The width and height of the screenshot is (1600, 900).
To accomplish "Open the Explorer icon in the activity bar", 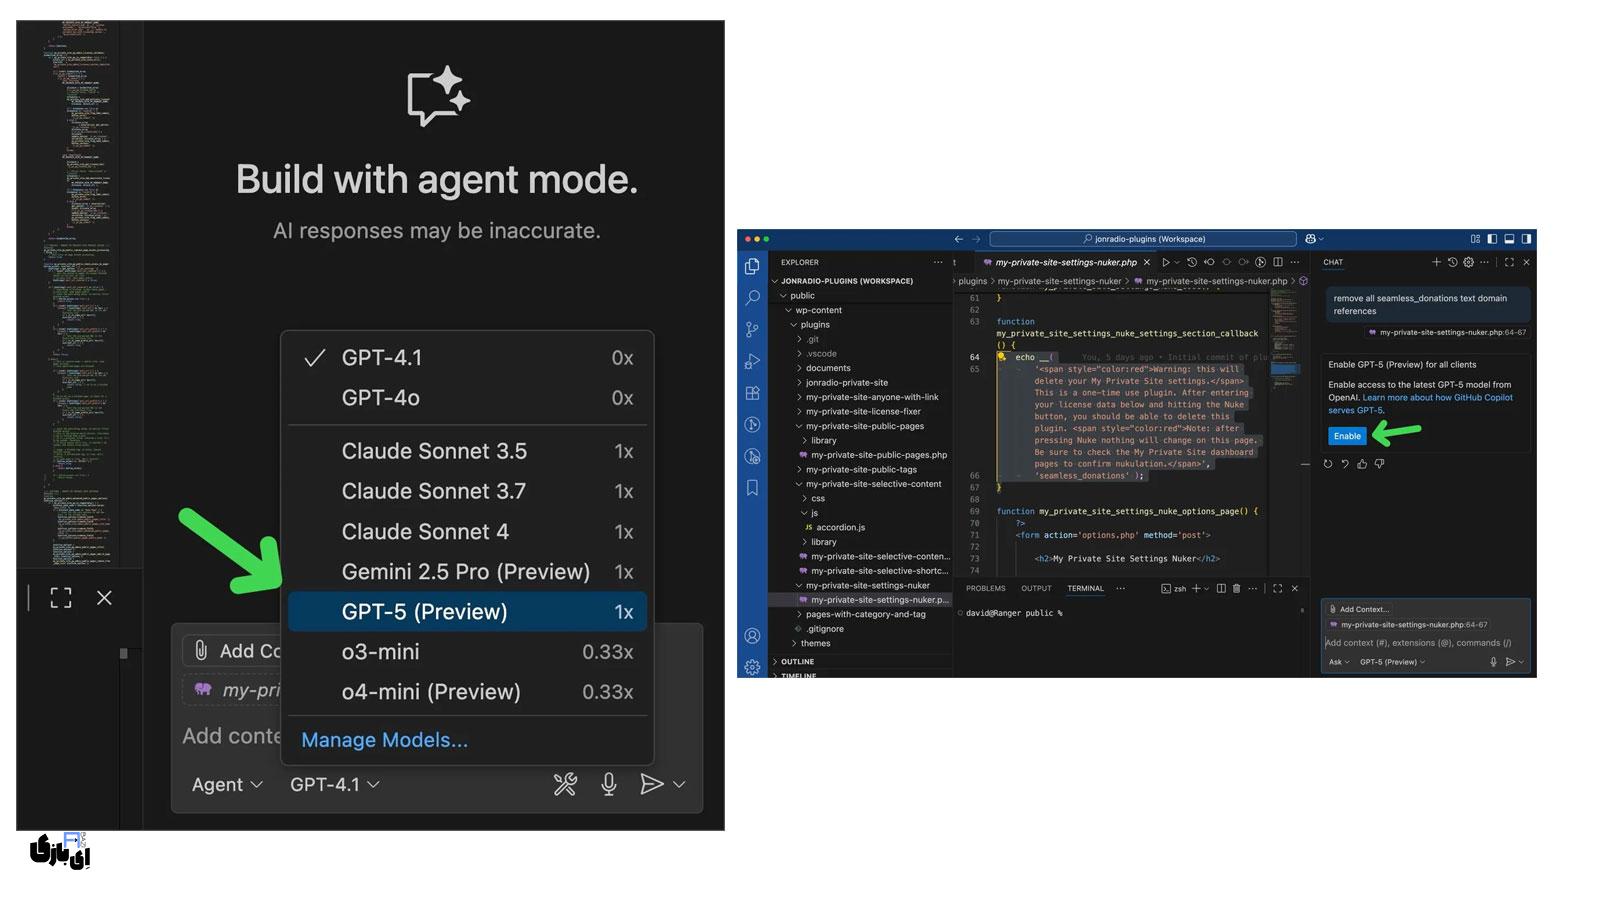I will point(751,265).
